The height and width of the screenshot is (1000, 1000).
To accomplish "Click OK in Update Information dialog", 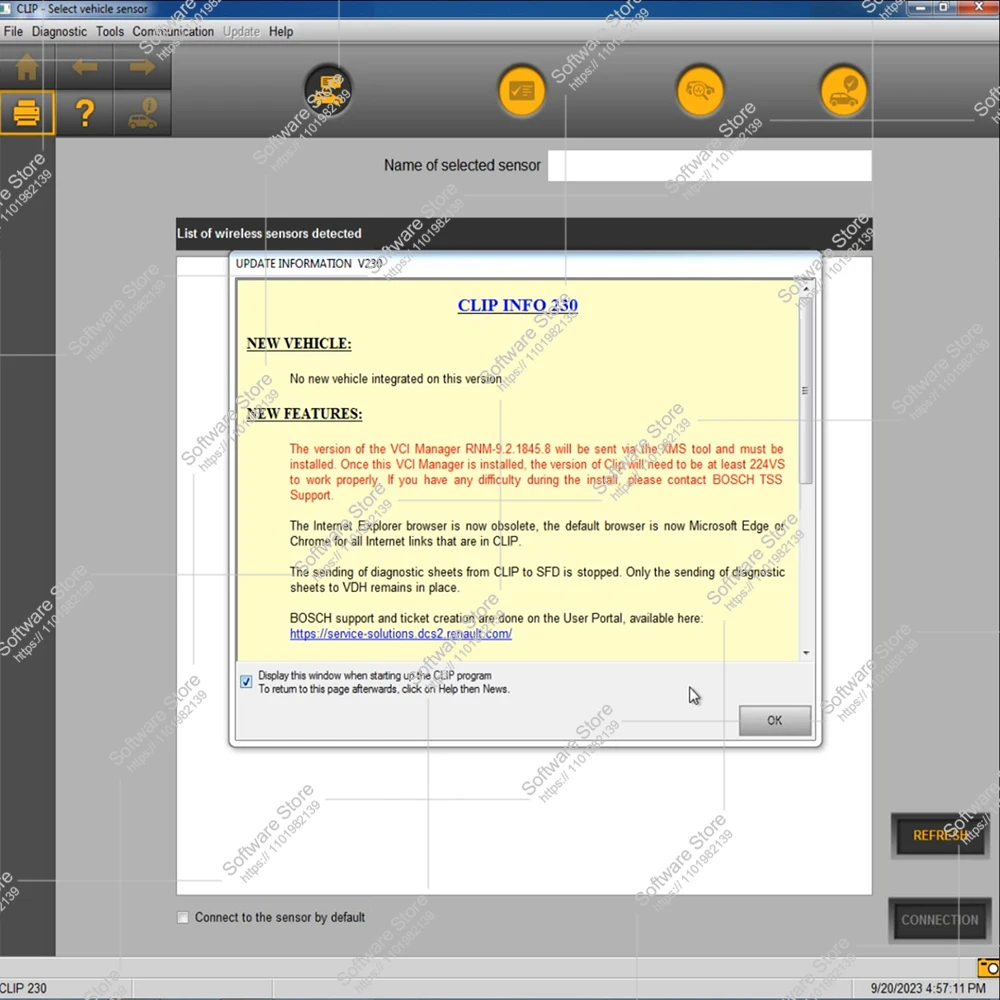I will pyautogui.click(x=774, y=720).
